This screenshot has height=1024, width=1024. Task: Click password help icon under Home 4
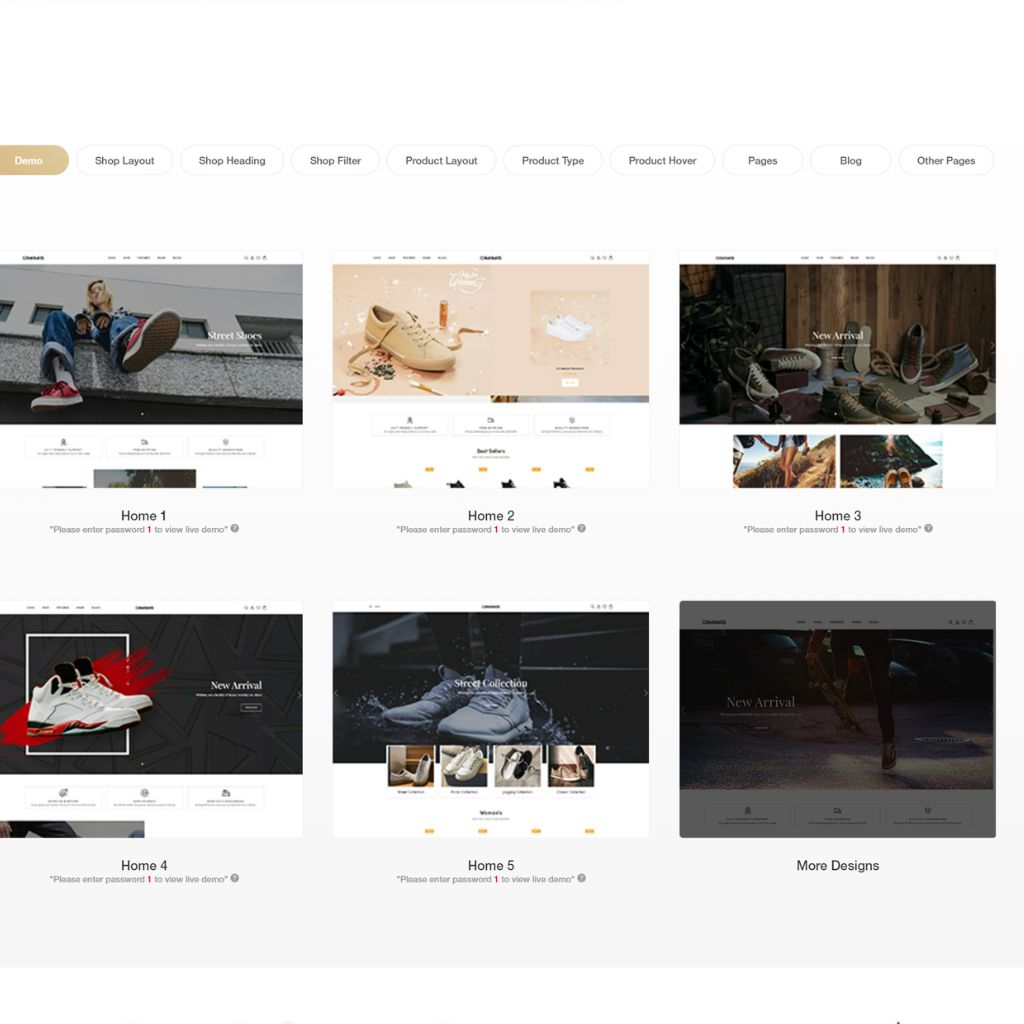[234, 878]
